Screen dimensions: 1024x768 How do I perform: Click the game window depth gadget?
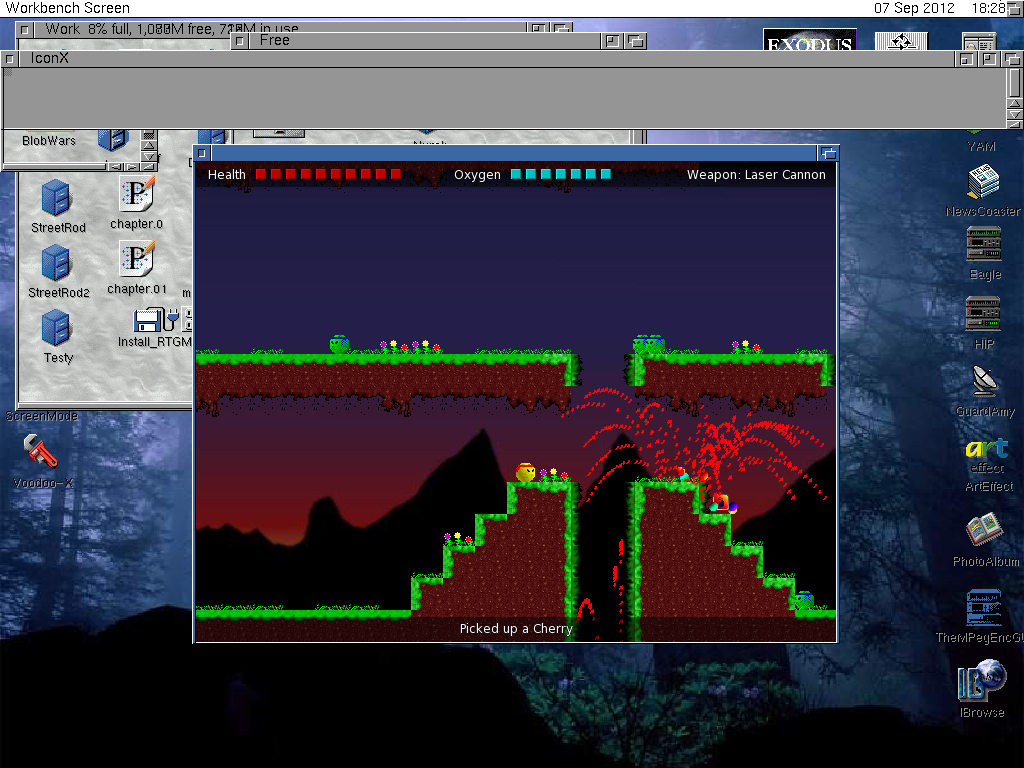[x=828, y=153]
